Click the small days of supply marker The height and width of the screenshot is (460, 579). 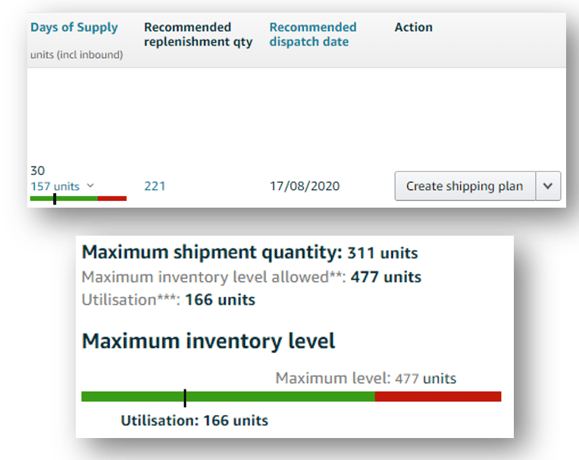coord(55,199)
